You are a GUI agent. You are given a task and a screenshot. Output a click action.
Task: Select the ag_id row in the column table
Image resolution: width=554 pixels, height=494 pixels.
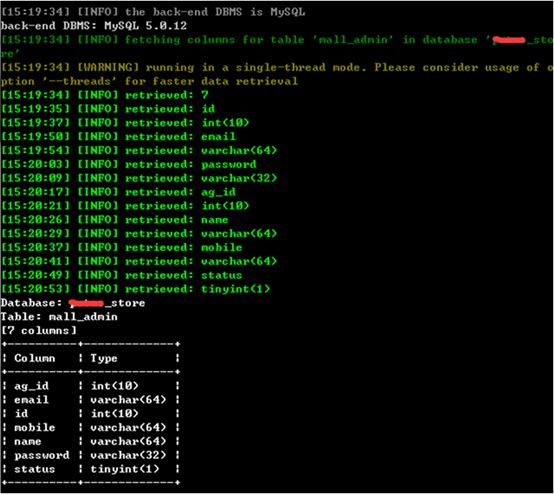[x=91, y=386]
